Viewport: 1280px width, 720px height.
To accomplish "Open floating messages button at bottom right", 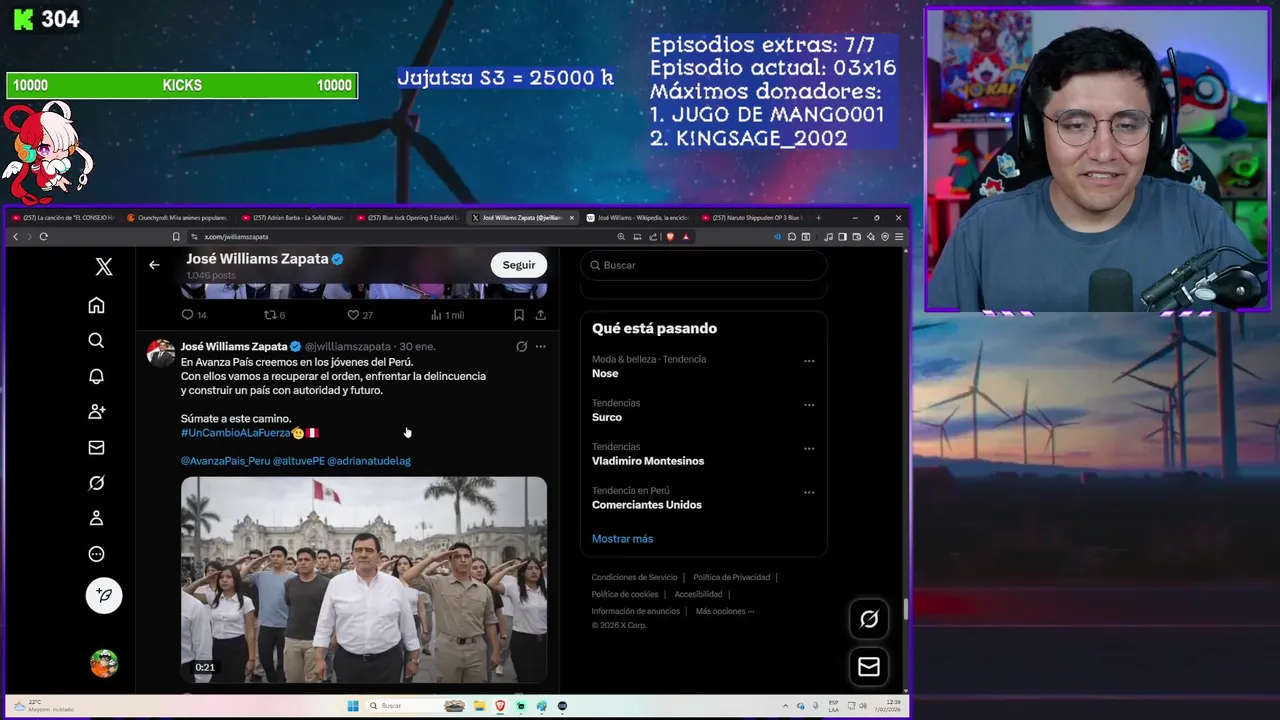I will [869, 667].
